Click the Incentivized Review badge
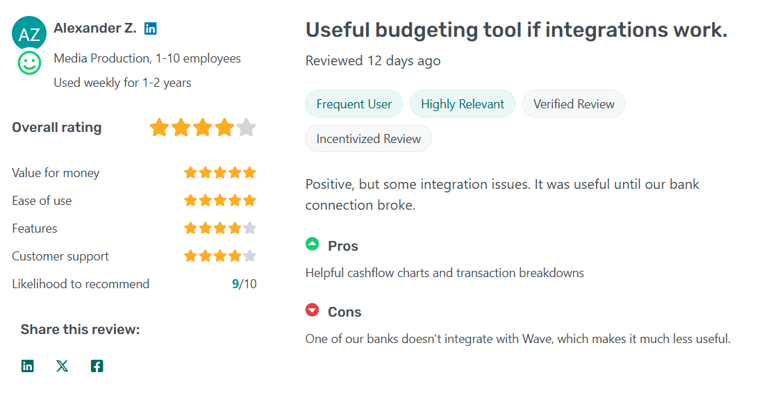 tap(368, 139)
